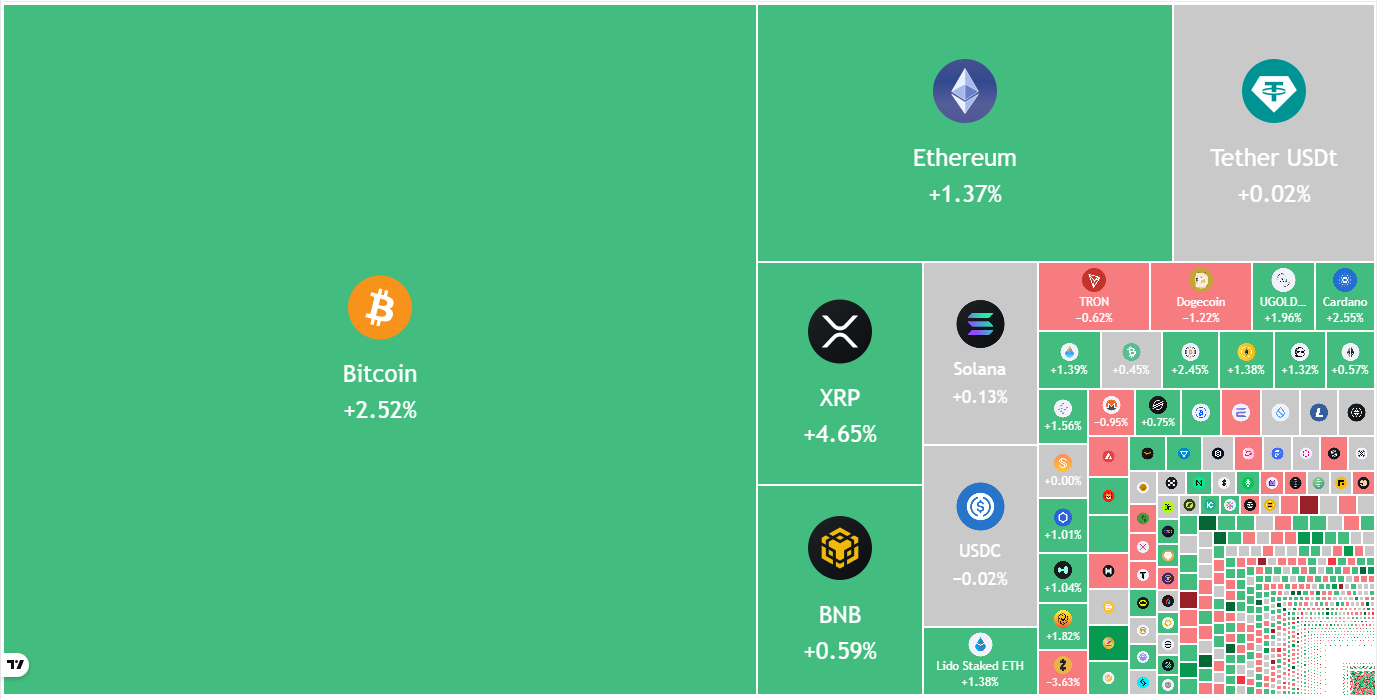This screenshot has height=699, width=1378.
Task: Click the XRP logo icon
Action: [840, 331]
